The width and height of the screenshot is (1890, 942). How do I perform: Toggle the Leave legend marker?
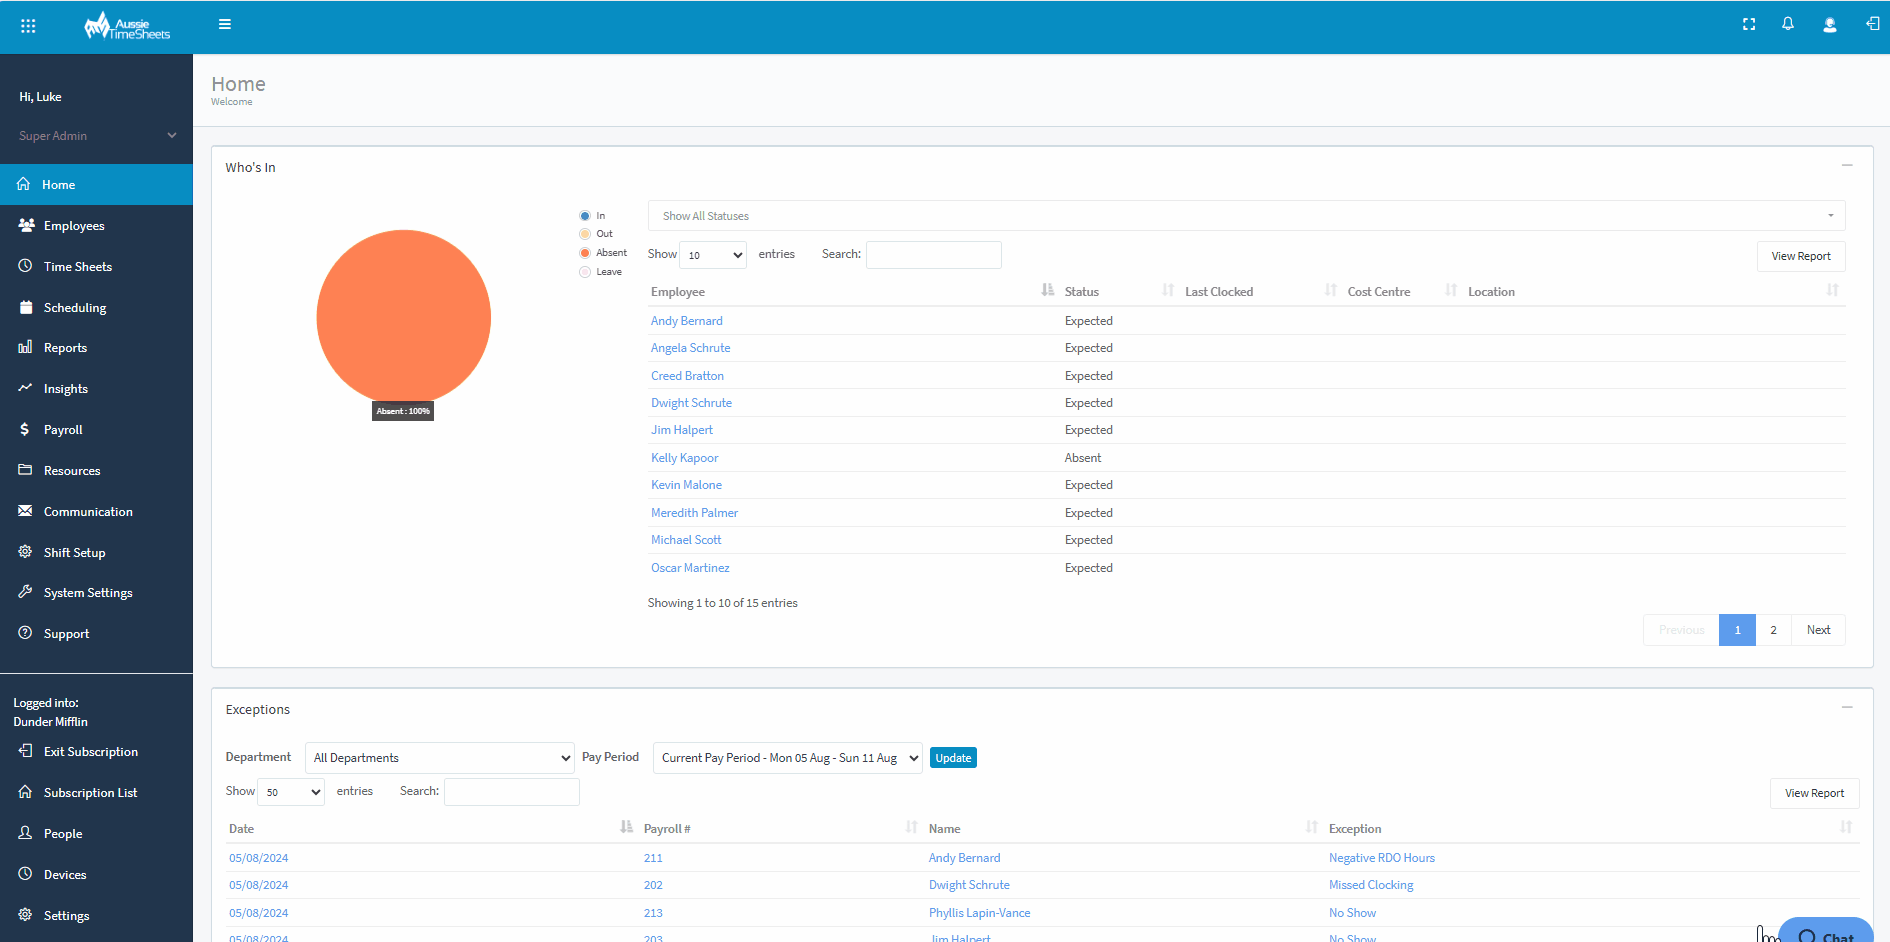tap(585, 272)
